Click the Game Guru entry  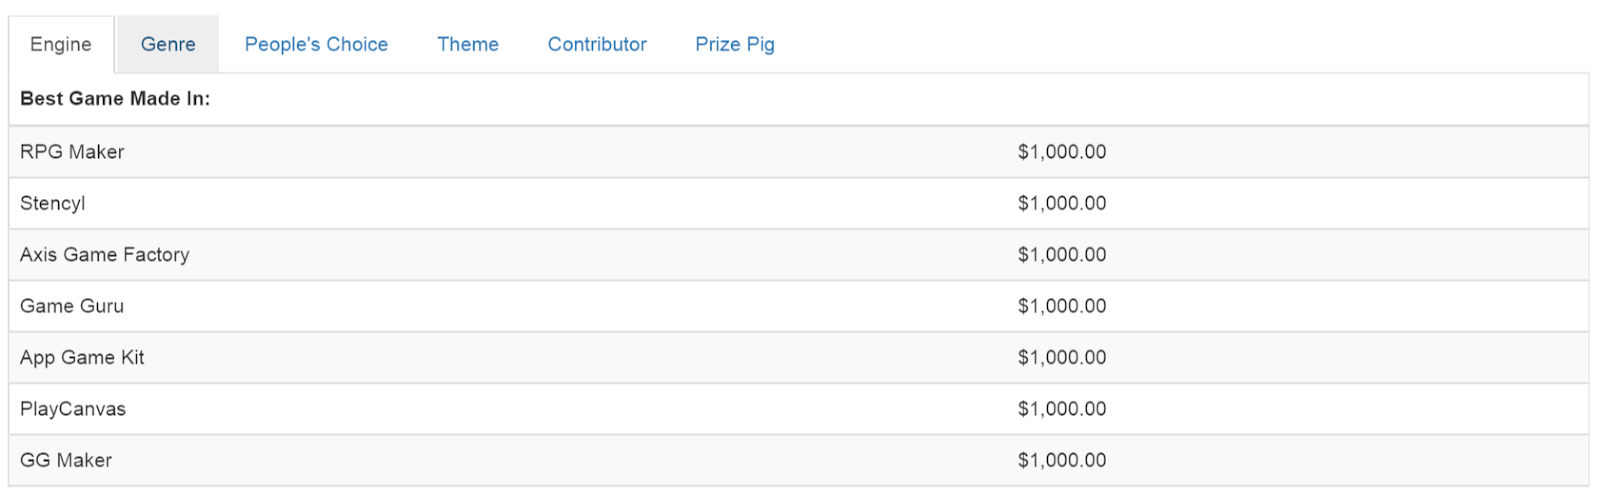click(72, 306)
